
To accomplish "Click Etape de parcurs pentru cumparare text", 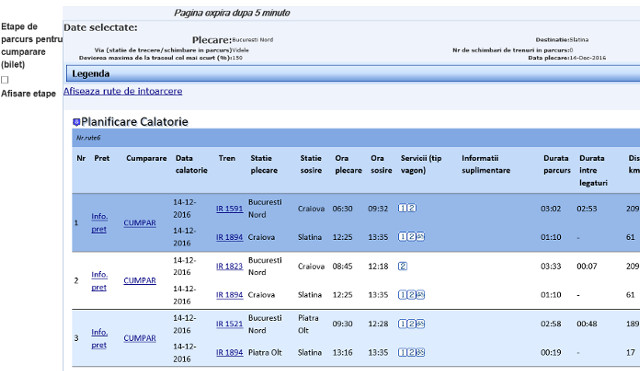I will coord(32,39).
